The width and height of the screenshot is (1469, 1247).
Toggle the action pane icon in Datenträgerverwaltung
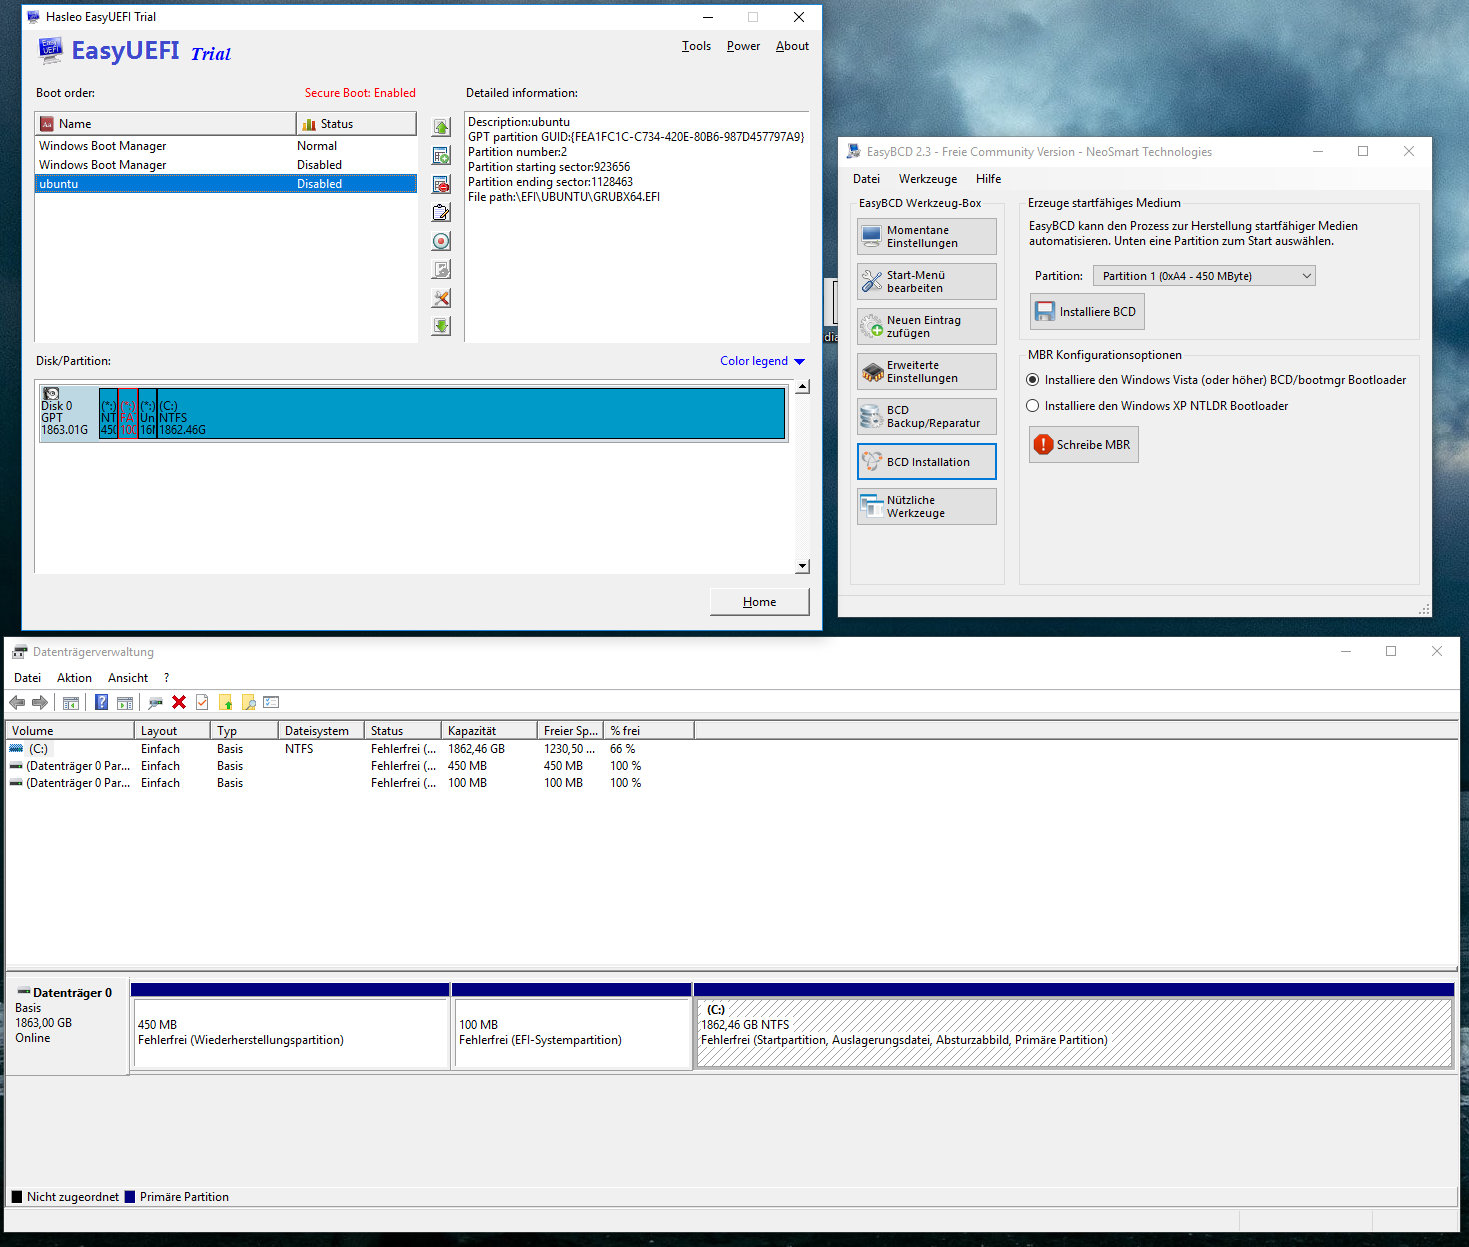click(125, 702)
